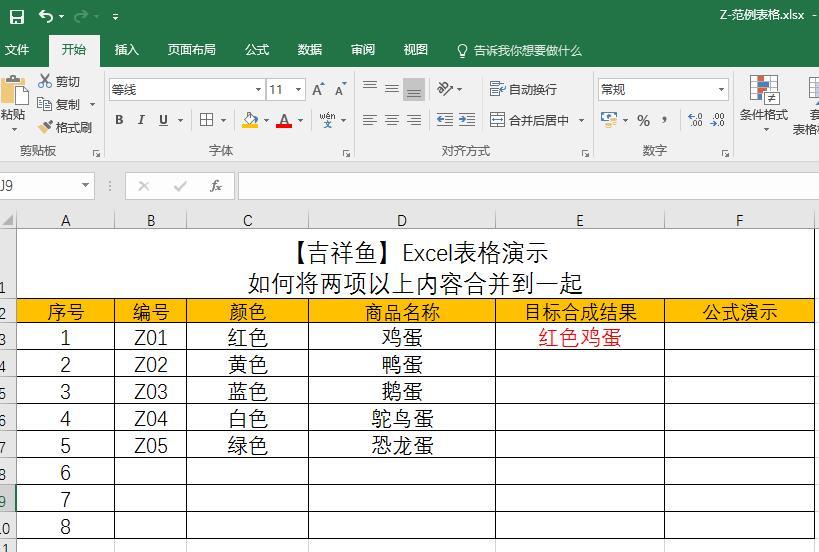Open the 字体 dialog launcher
This screenshot has width=819, height=552.
tap(346, 153)
